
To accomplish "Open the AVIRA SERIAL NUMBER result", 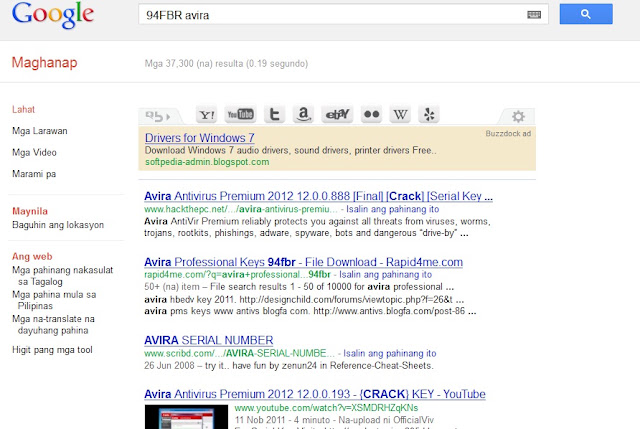I will (209, 340).
